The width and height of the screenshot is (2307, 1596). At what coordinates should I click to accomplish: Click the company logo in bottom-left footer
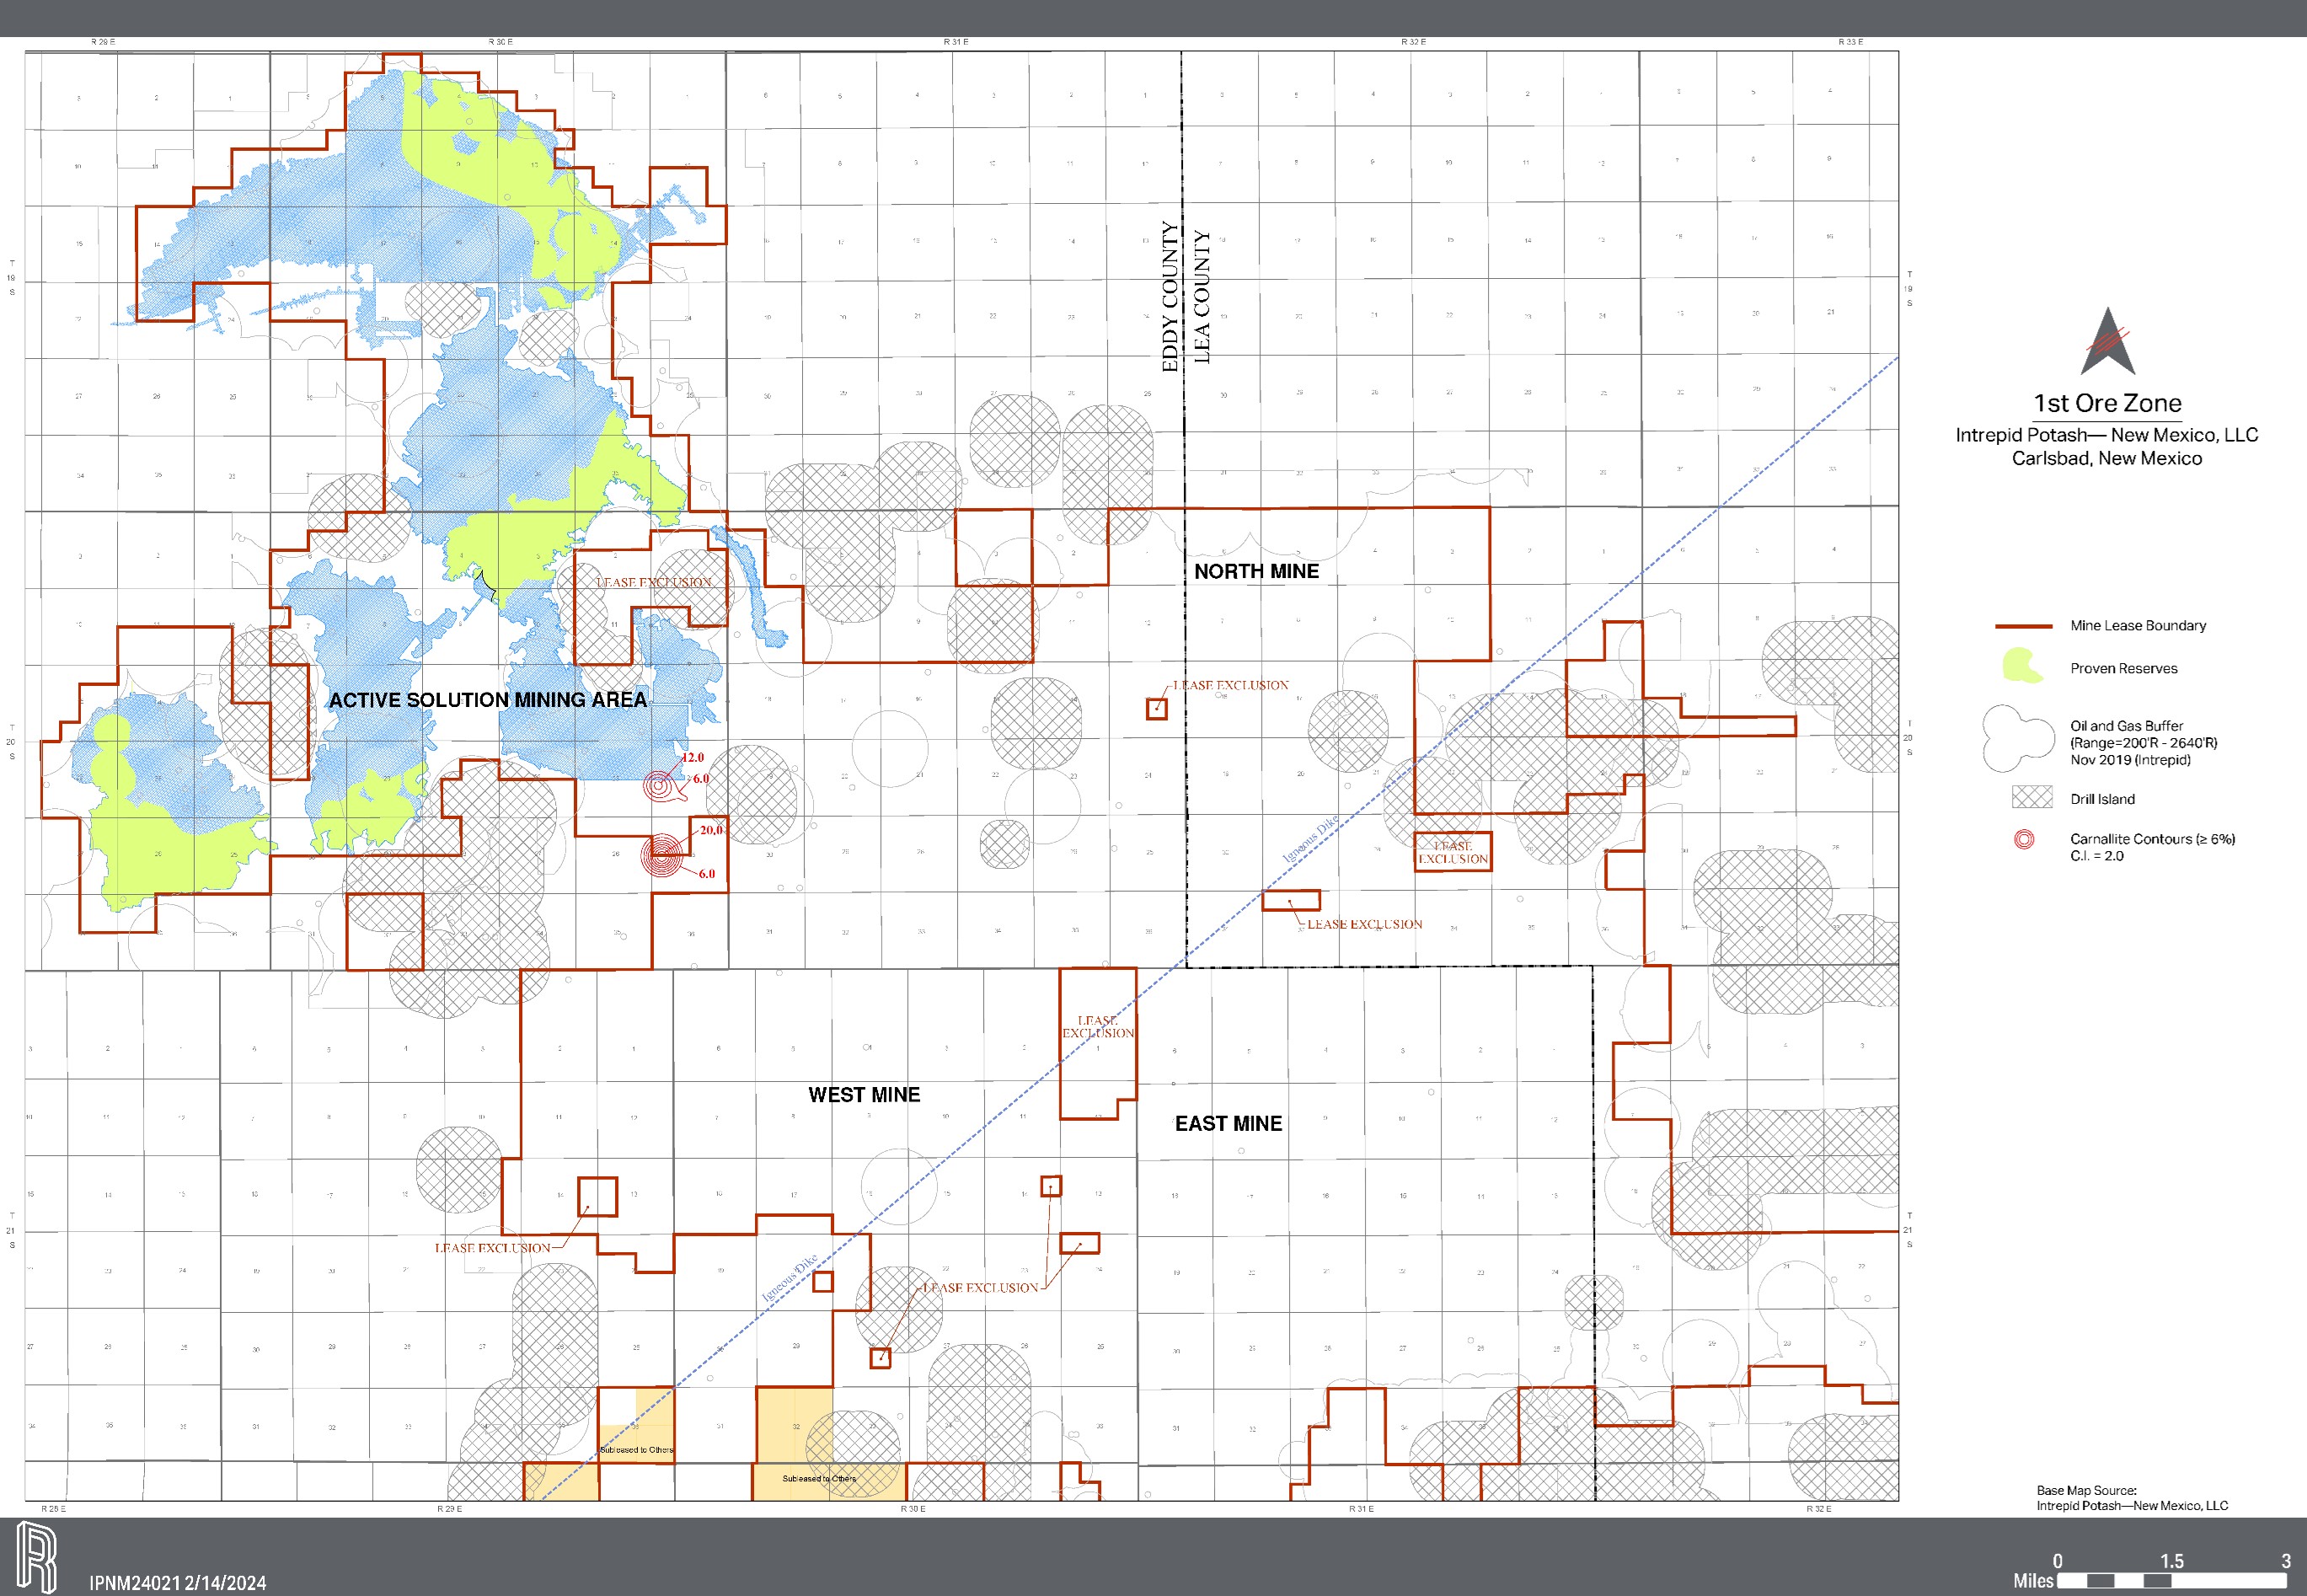pos(36,1557)
